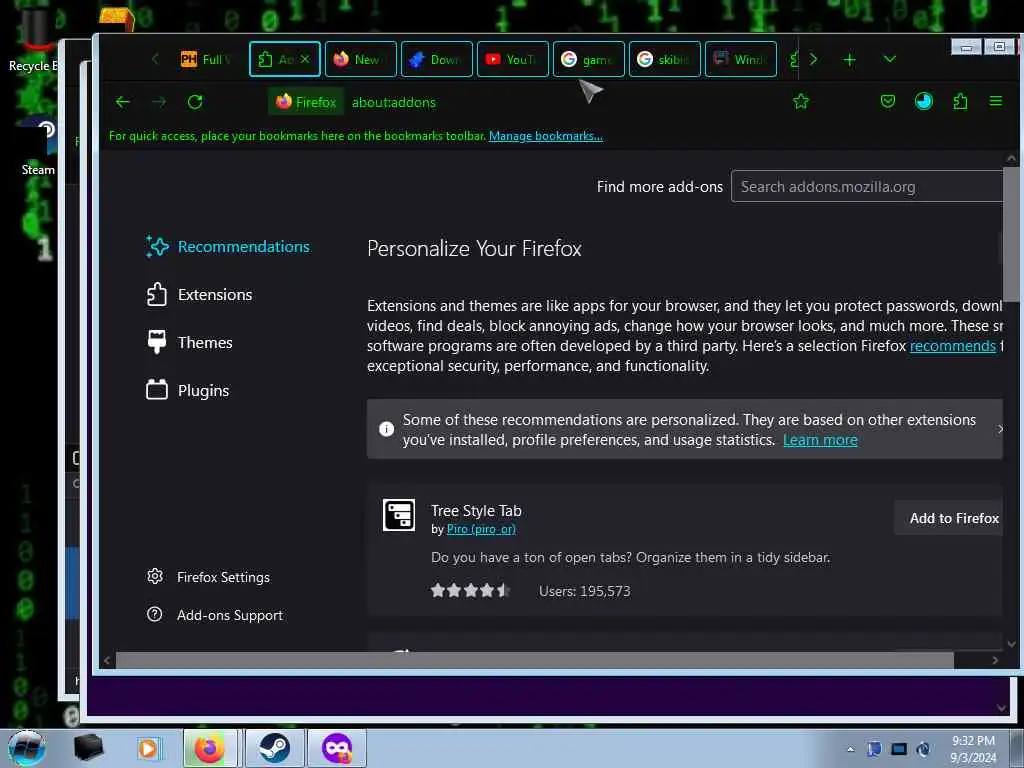Switch to the Down tab
This screenshot has width=1024, height=768.
pyautogui.click(x=437, y=59)
